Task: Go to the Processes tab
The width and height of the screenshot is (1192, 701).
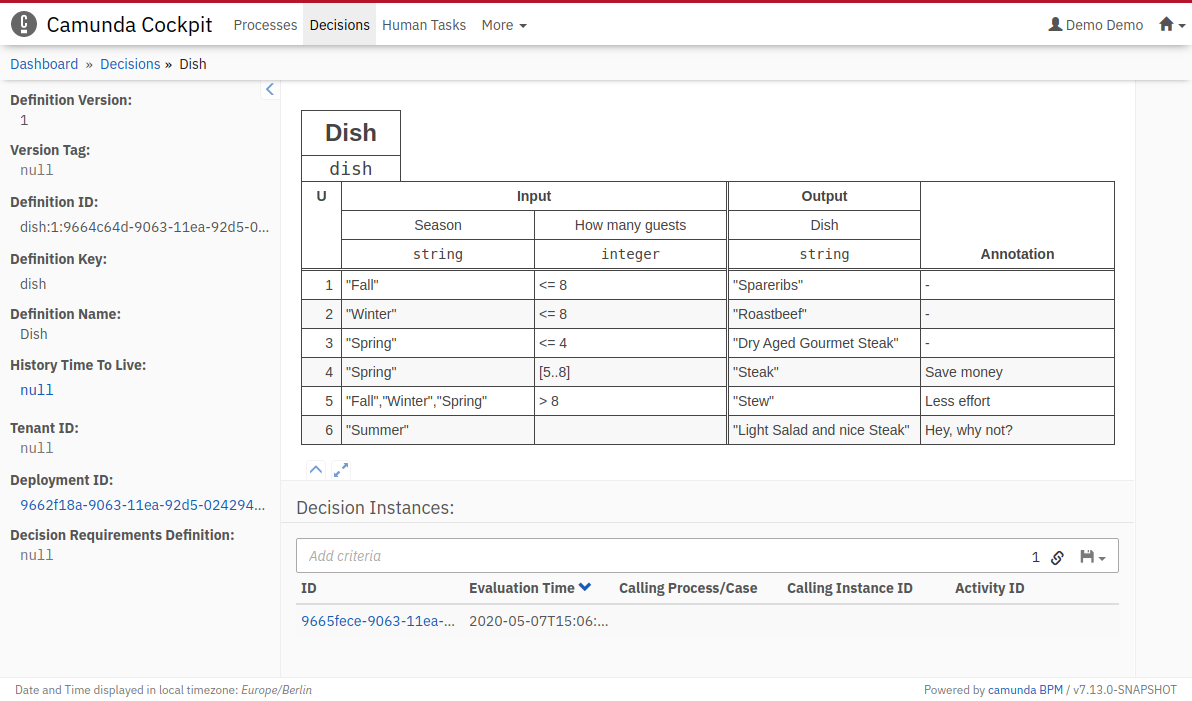Action: pos(265,25)
